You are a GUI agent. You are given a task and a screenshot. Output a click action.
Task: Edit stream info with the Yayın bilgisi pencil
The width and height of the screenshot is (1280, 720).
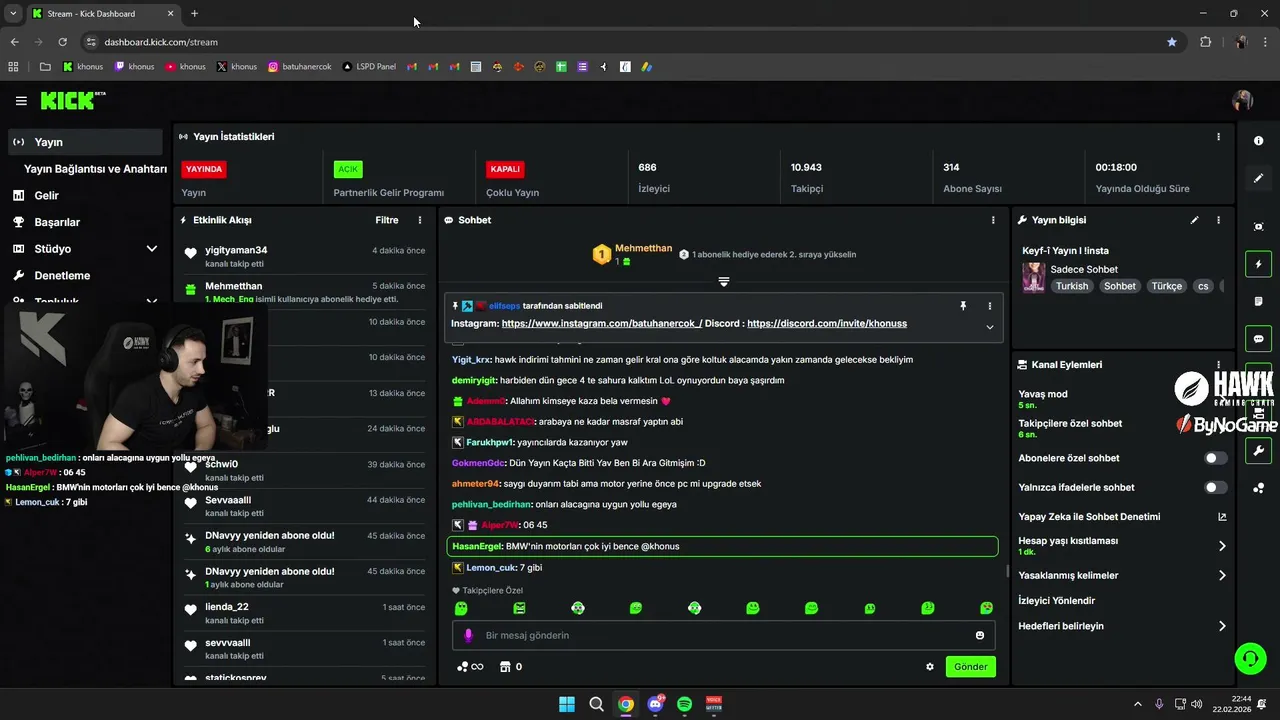(x=1194, y=220)
